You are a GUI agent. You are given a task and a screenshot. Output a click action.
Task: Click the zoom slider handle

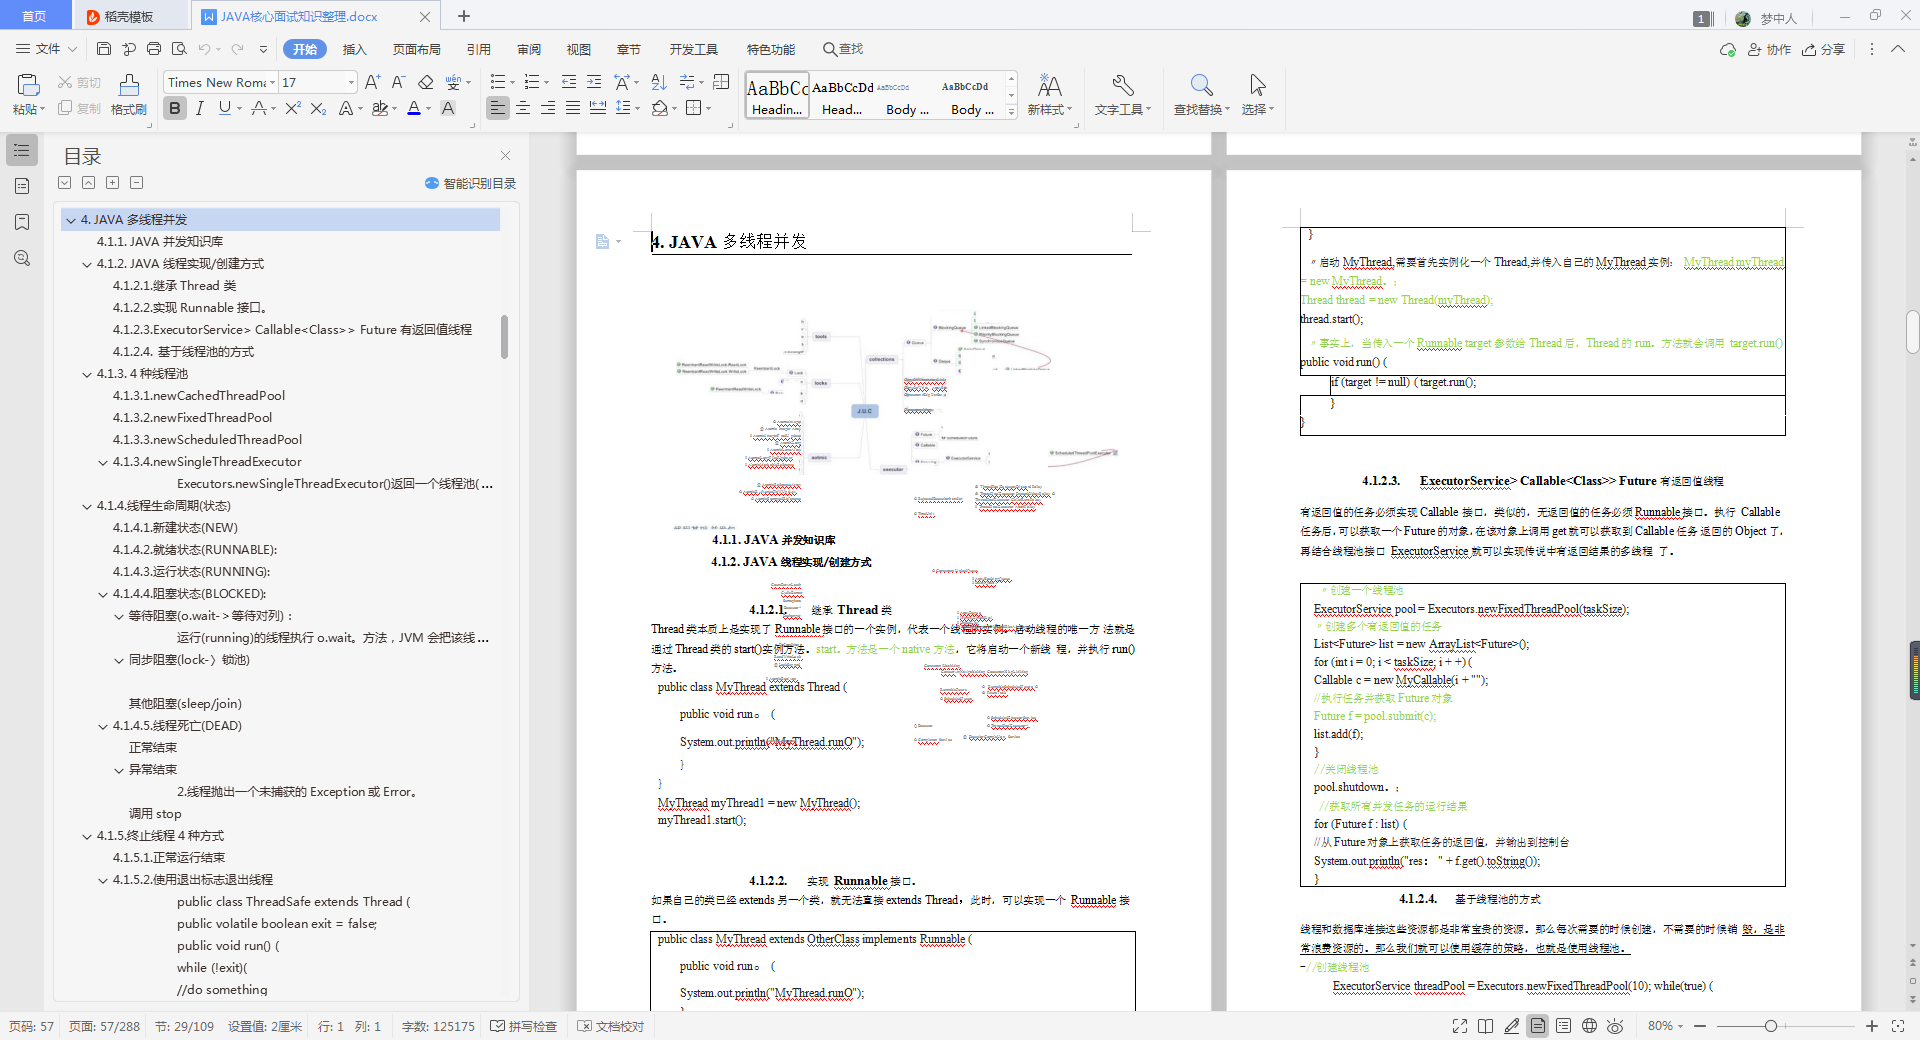(1770, 1026)
